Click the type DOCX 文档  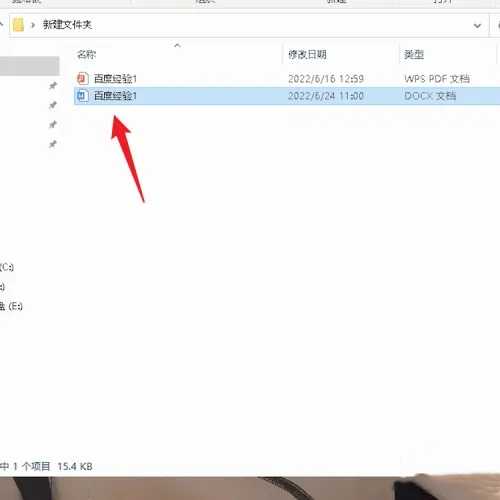click(x=430, y=96)
